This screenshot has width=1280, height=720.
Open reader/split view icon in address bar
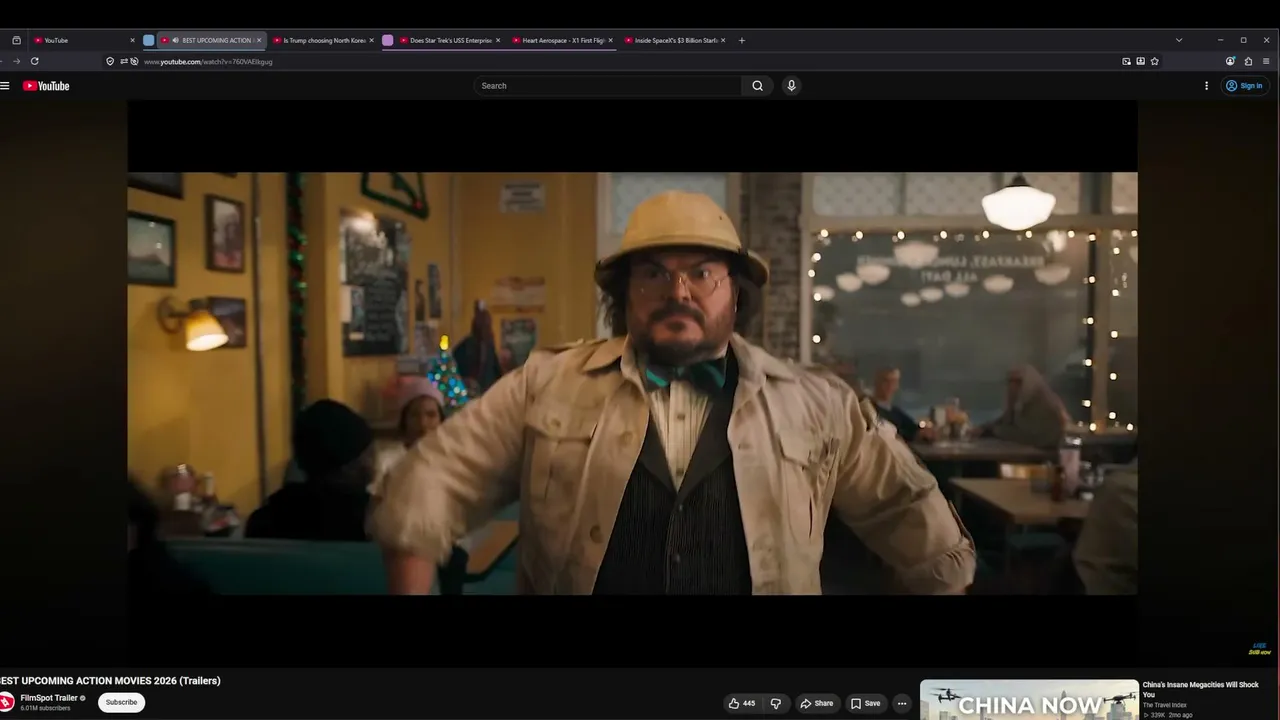coord(1140,61)
